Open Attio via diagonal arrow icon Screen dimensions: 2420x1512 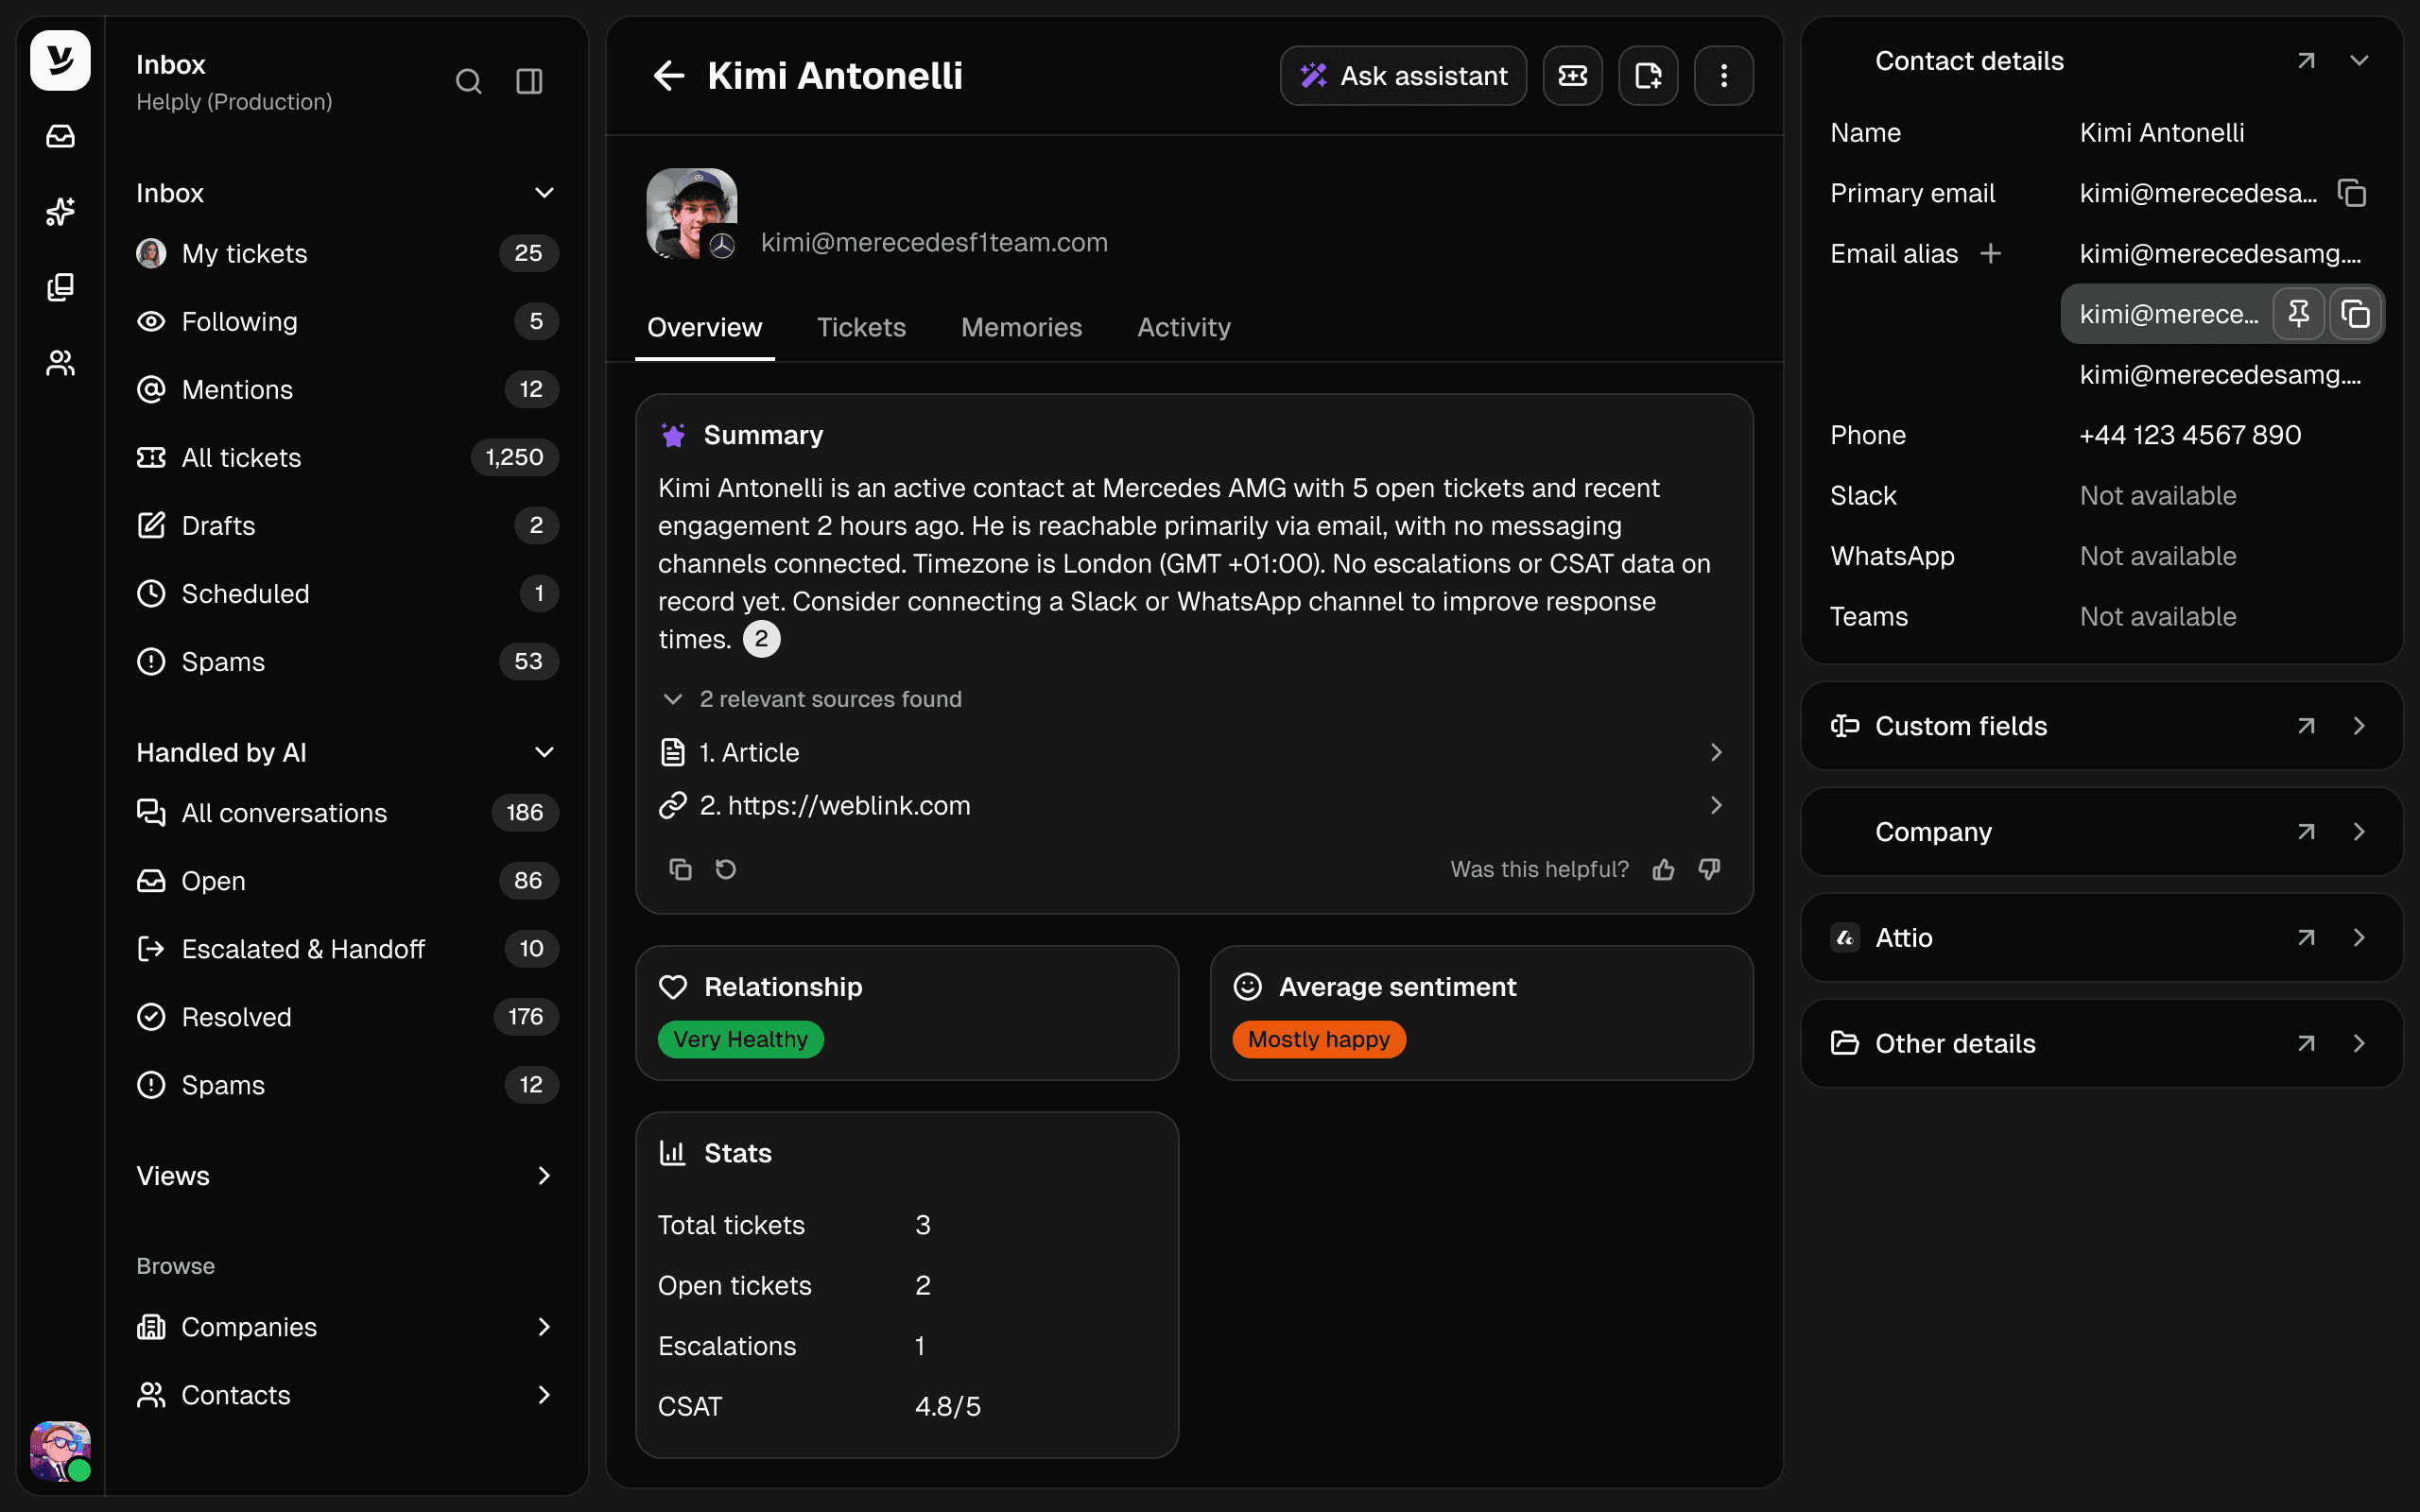pos(2306,938)
